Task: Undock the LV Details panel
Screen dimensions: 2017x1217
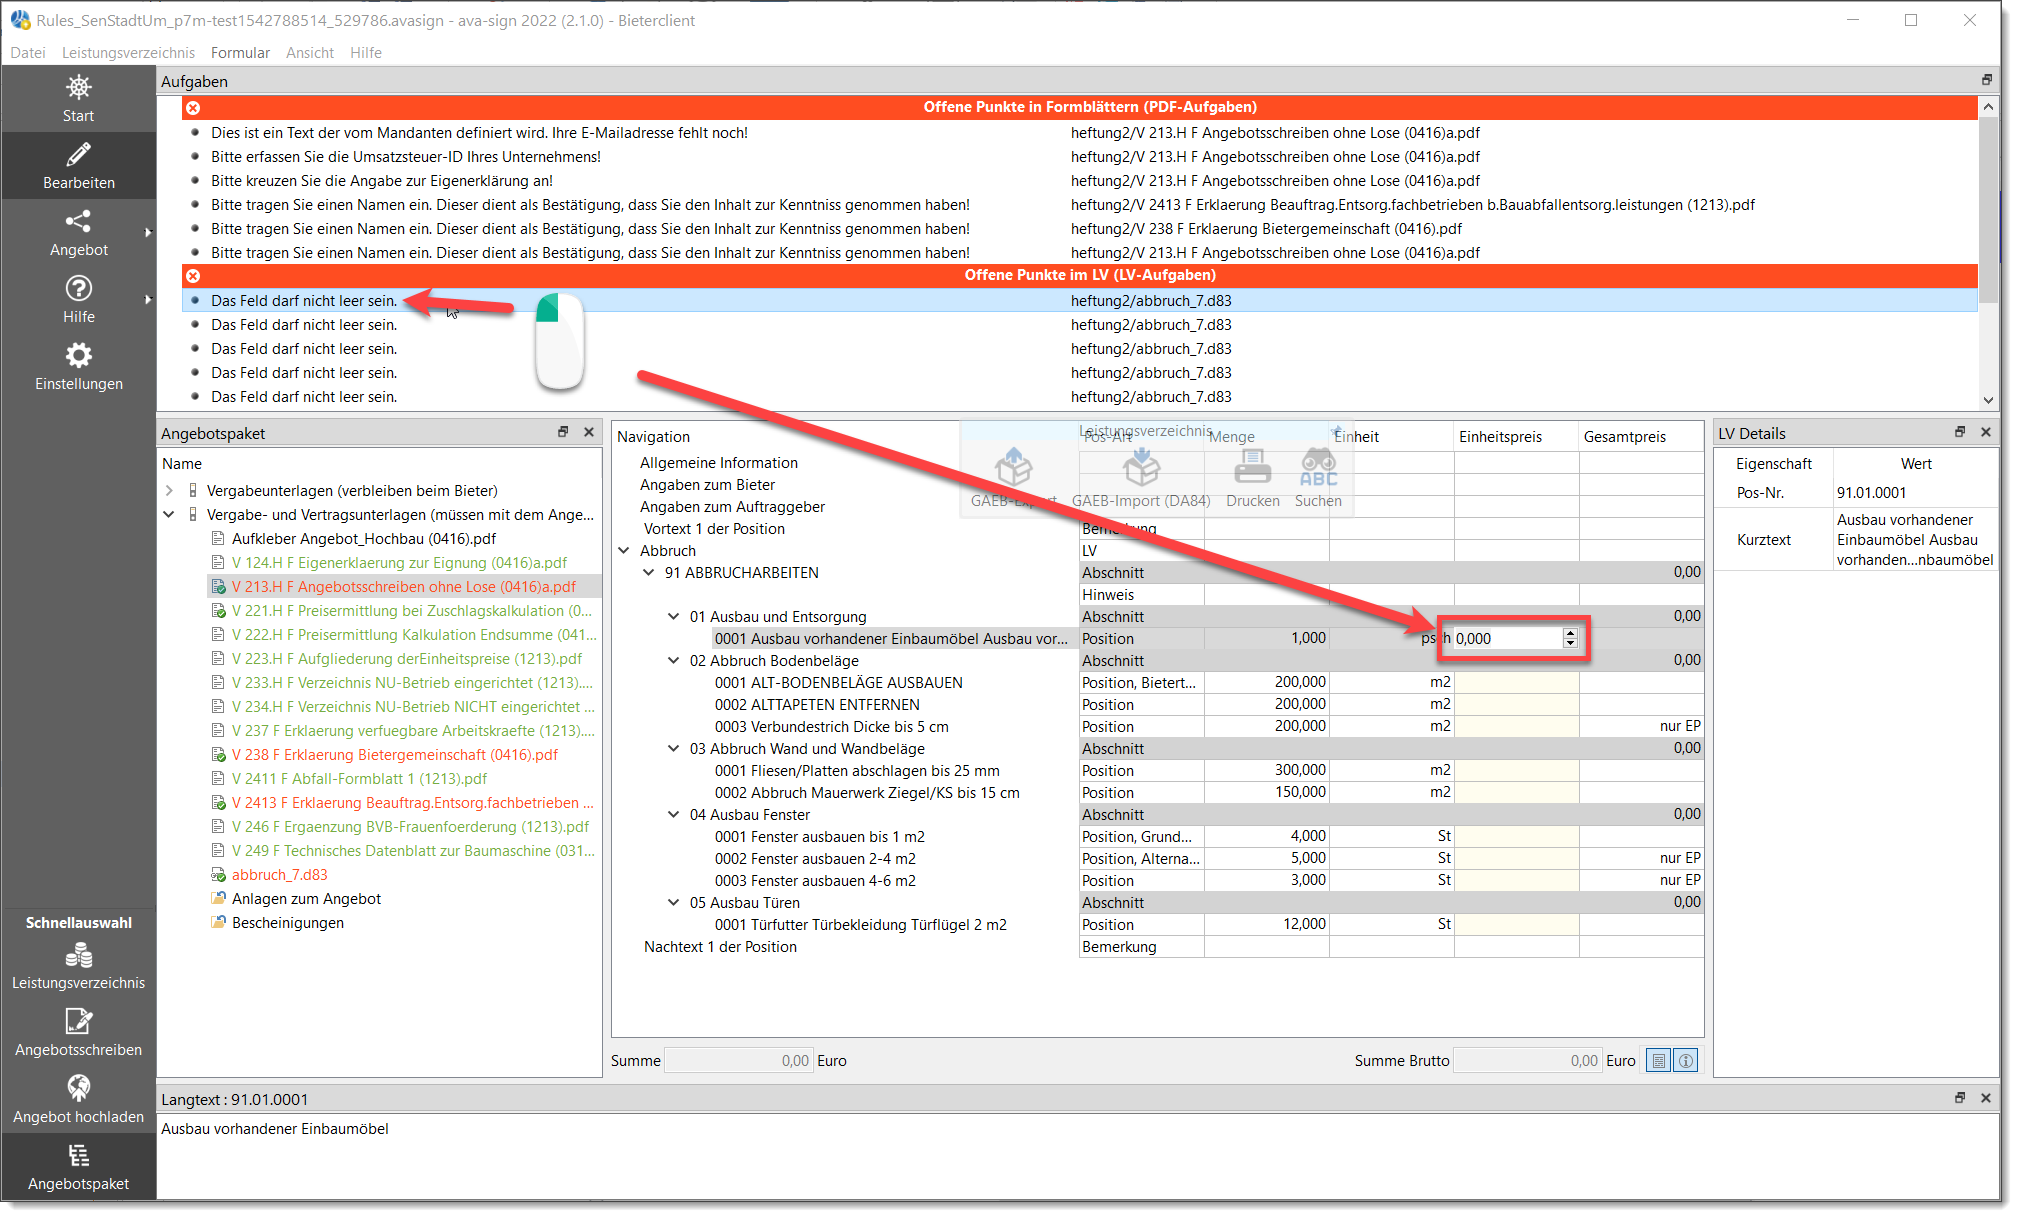Action: pos(1960,432)
